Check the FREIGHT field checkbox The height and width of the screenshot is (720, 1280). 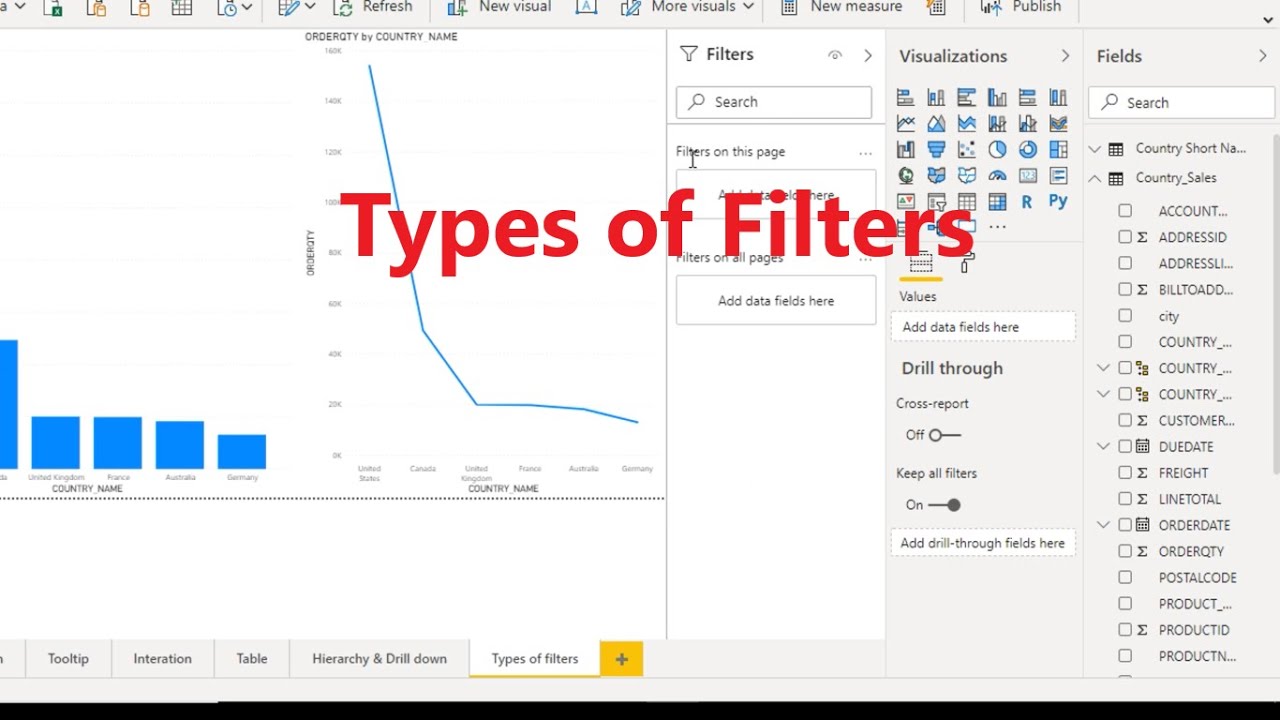pyautogui.click(x=1125, y=472)
